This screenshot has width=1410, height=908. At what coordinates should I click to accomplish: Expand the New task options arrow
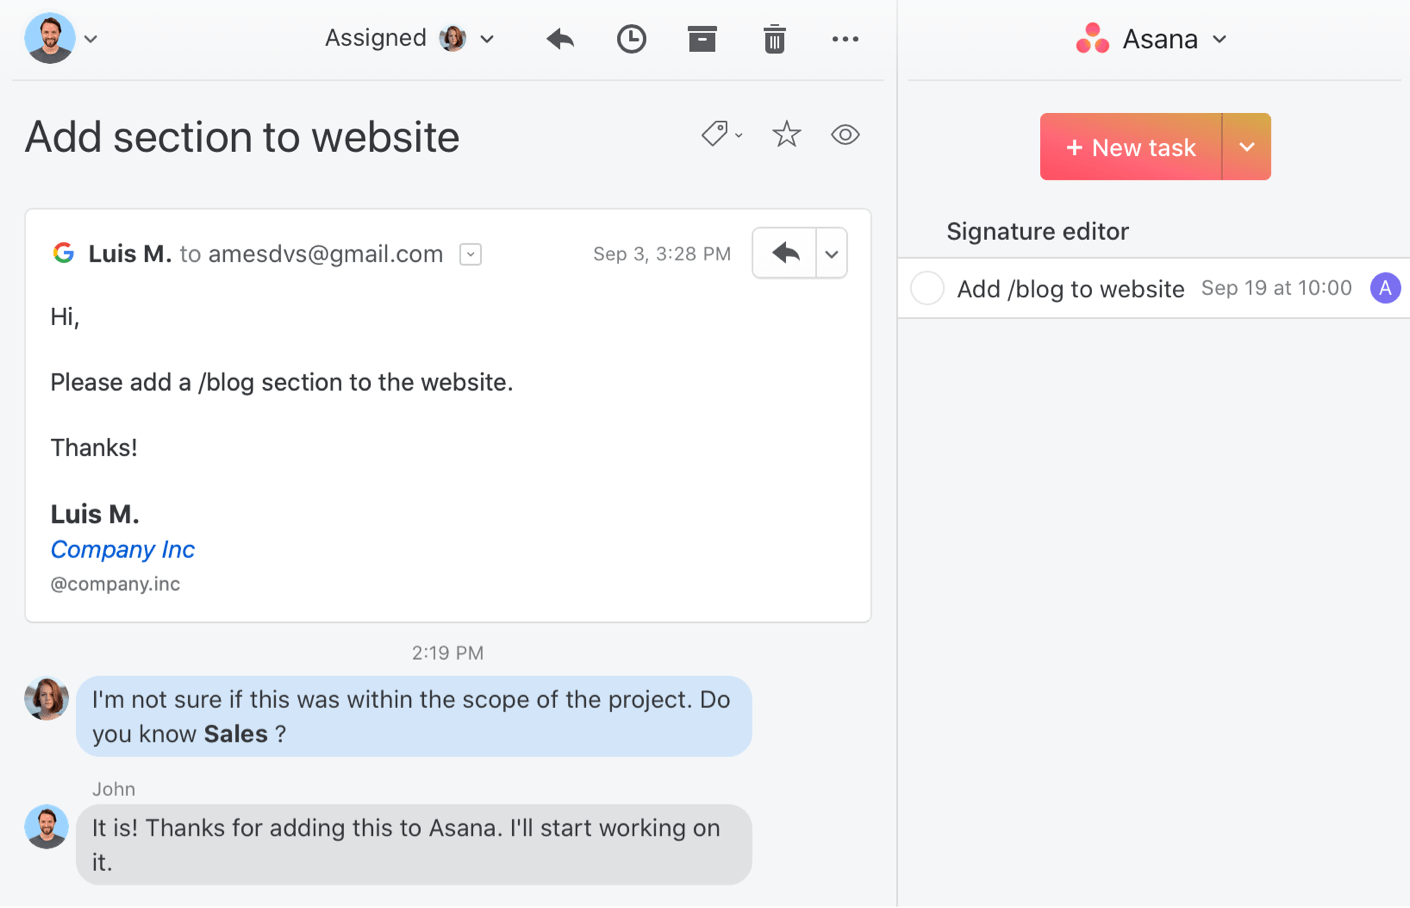(1247, 147)
